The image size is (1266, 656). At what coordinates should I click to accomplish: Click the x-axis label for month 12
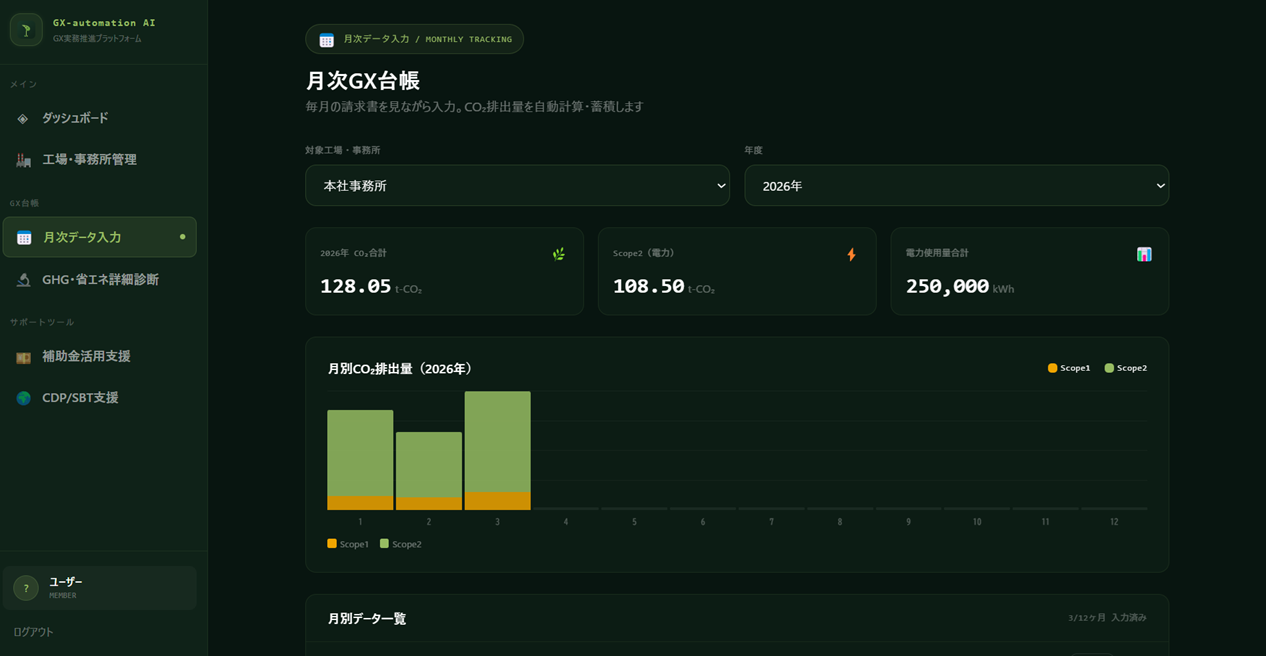coord(1114,522)
